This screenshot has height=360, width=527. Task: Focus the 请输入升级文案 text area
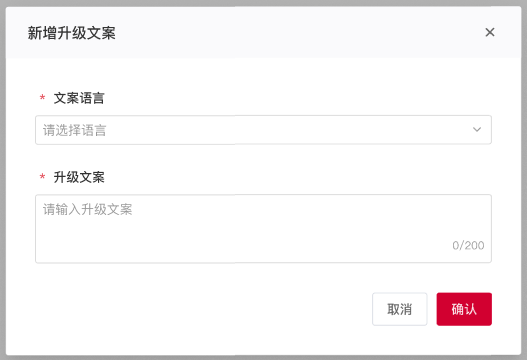click(x=263, y=229)
